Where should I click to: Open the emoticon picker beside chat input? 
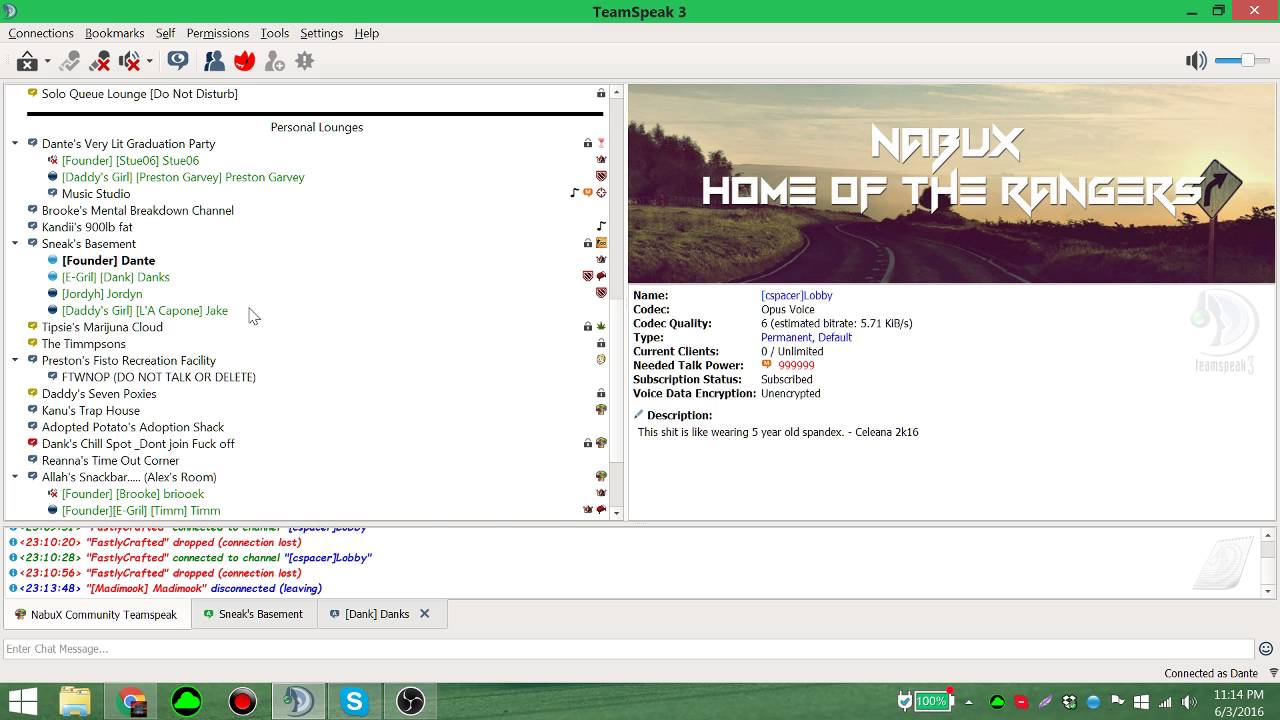click(x=1266, y=649)
